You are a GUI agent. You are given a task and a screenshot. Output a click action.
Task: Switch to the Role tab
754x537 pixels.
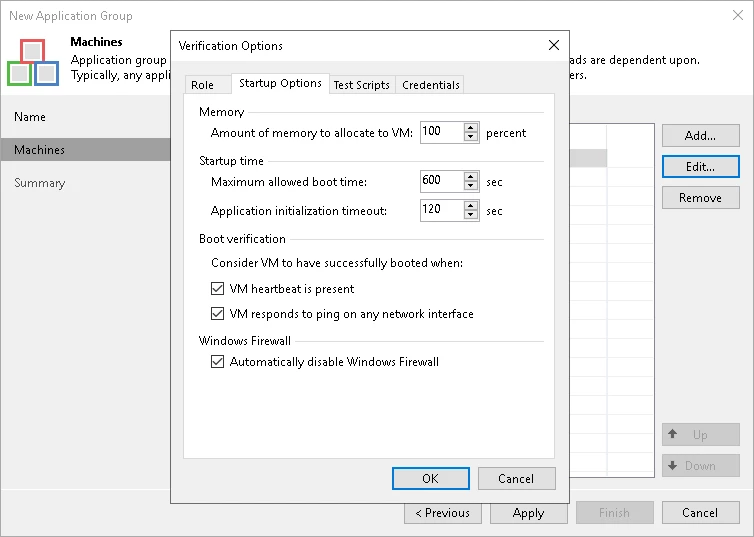(x=202, y=85)
